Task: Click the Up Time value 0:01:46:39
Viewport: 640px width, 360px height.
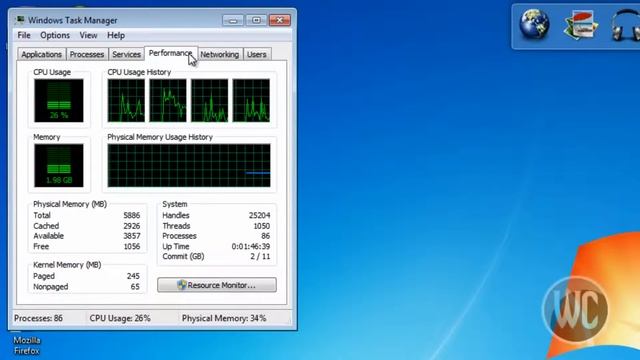Action: 251,247
